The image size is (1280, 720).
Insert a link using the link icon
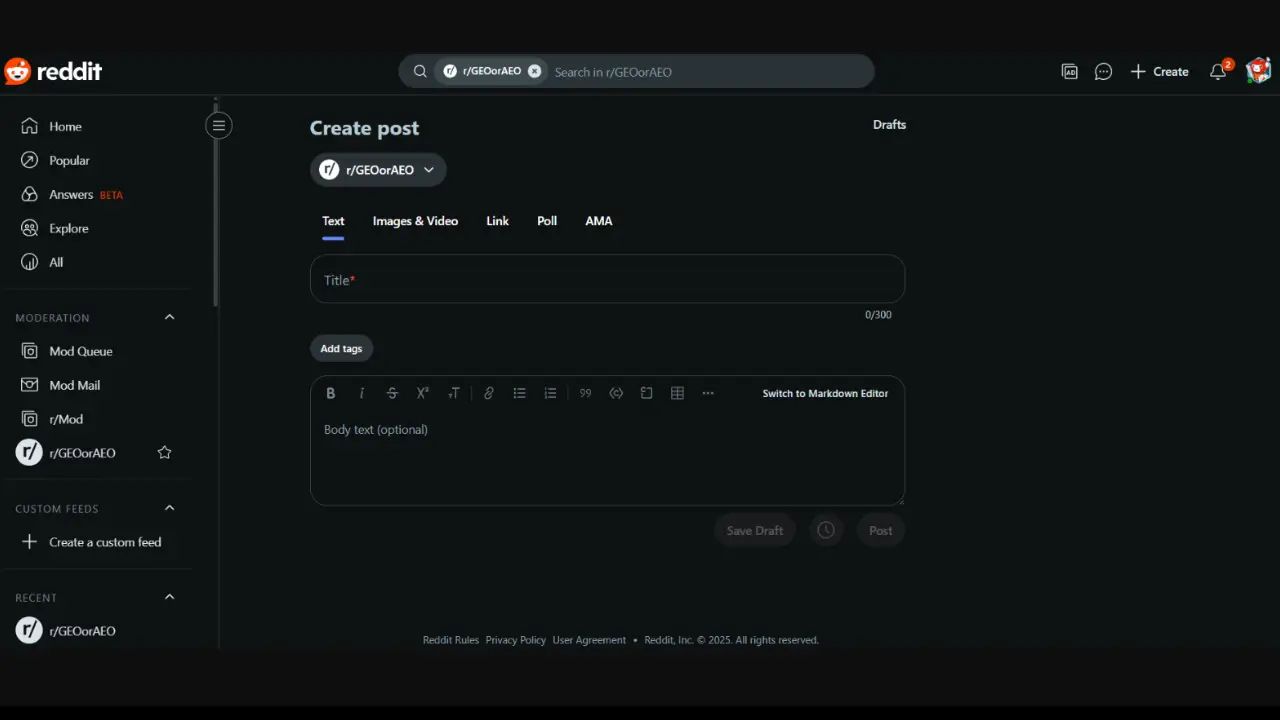click(x=488, y=393)
